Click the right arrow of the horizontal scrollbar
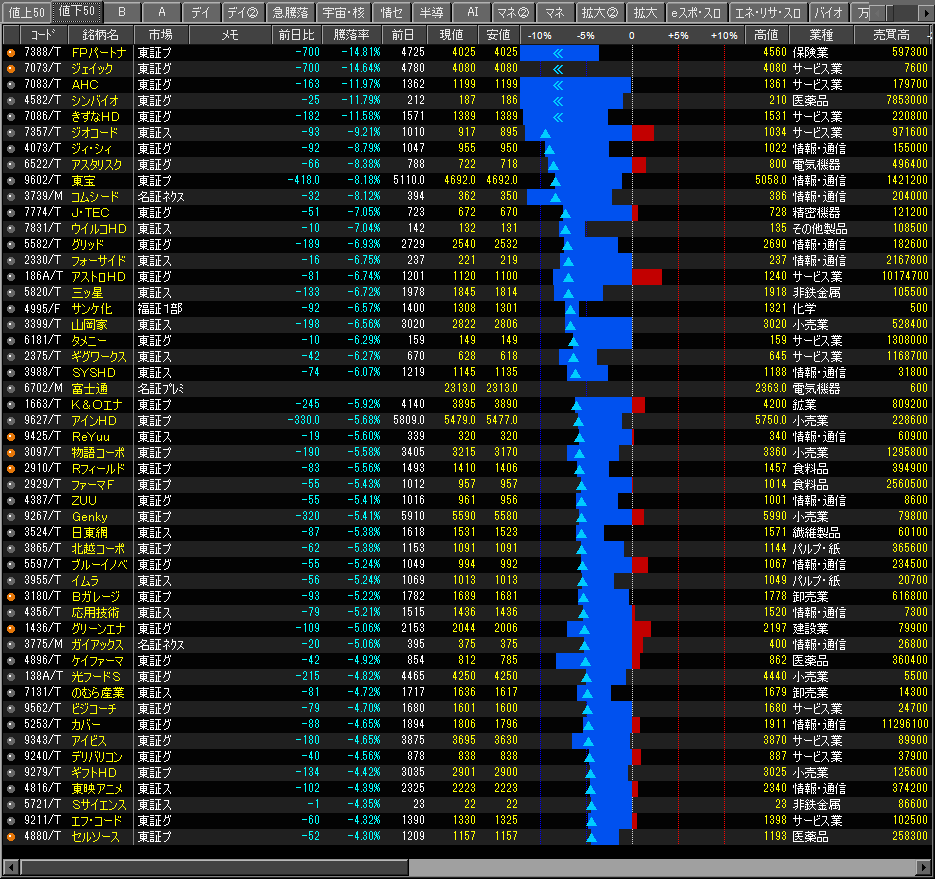Viewport: 935px width, 879px height. pyautogui.click(x=925, y=867)
